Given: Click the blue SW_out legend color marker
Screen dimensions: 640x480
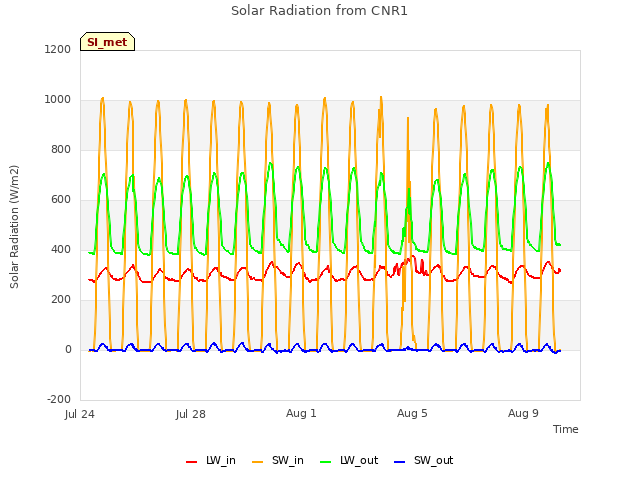Looking at the screenshot, I should 400,462.
